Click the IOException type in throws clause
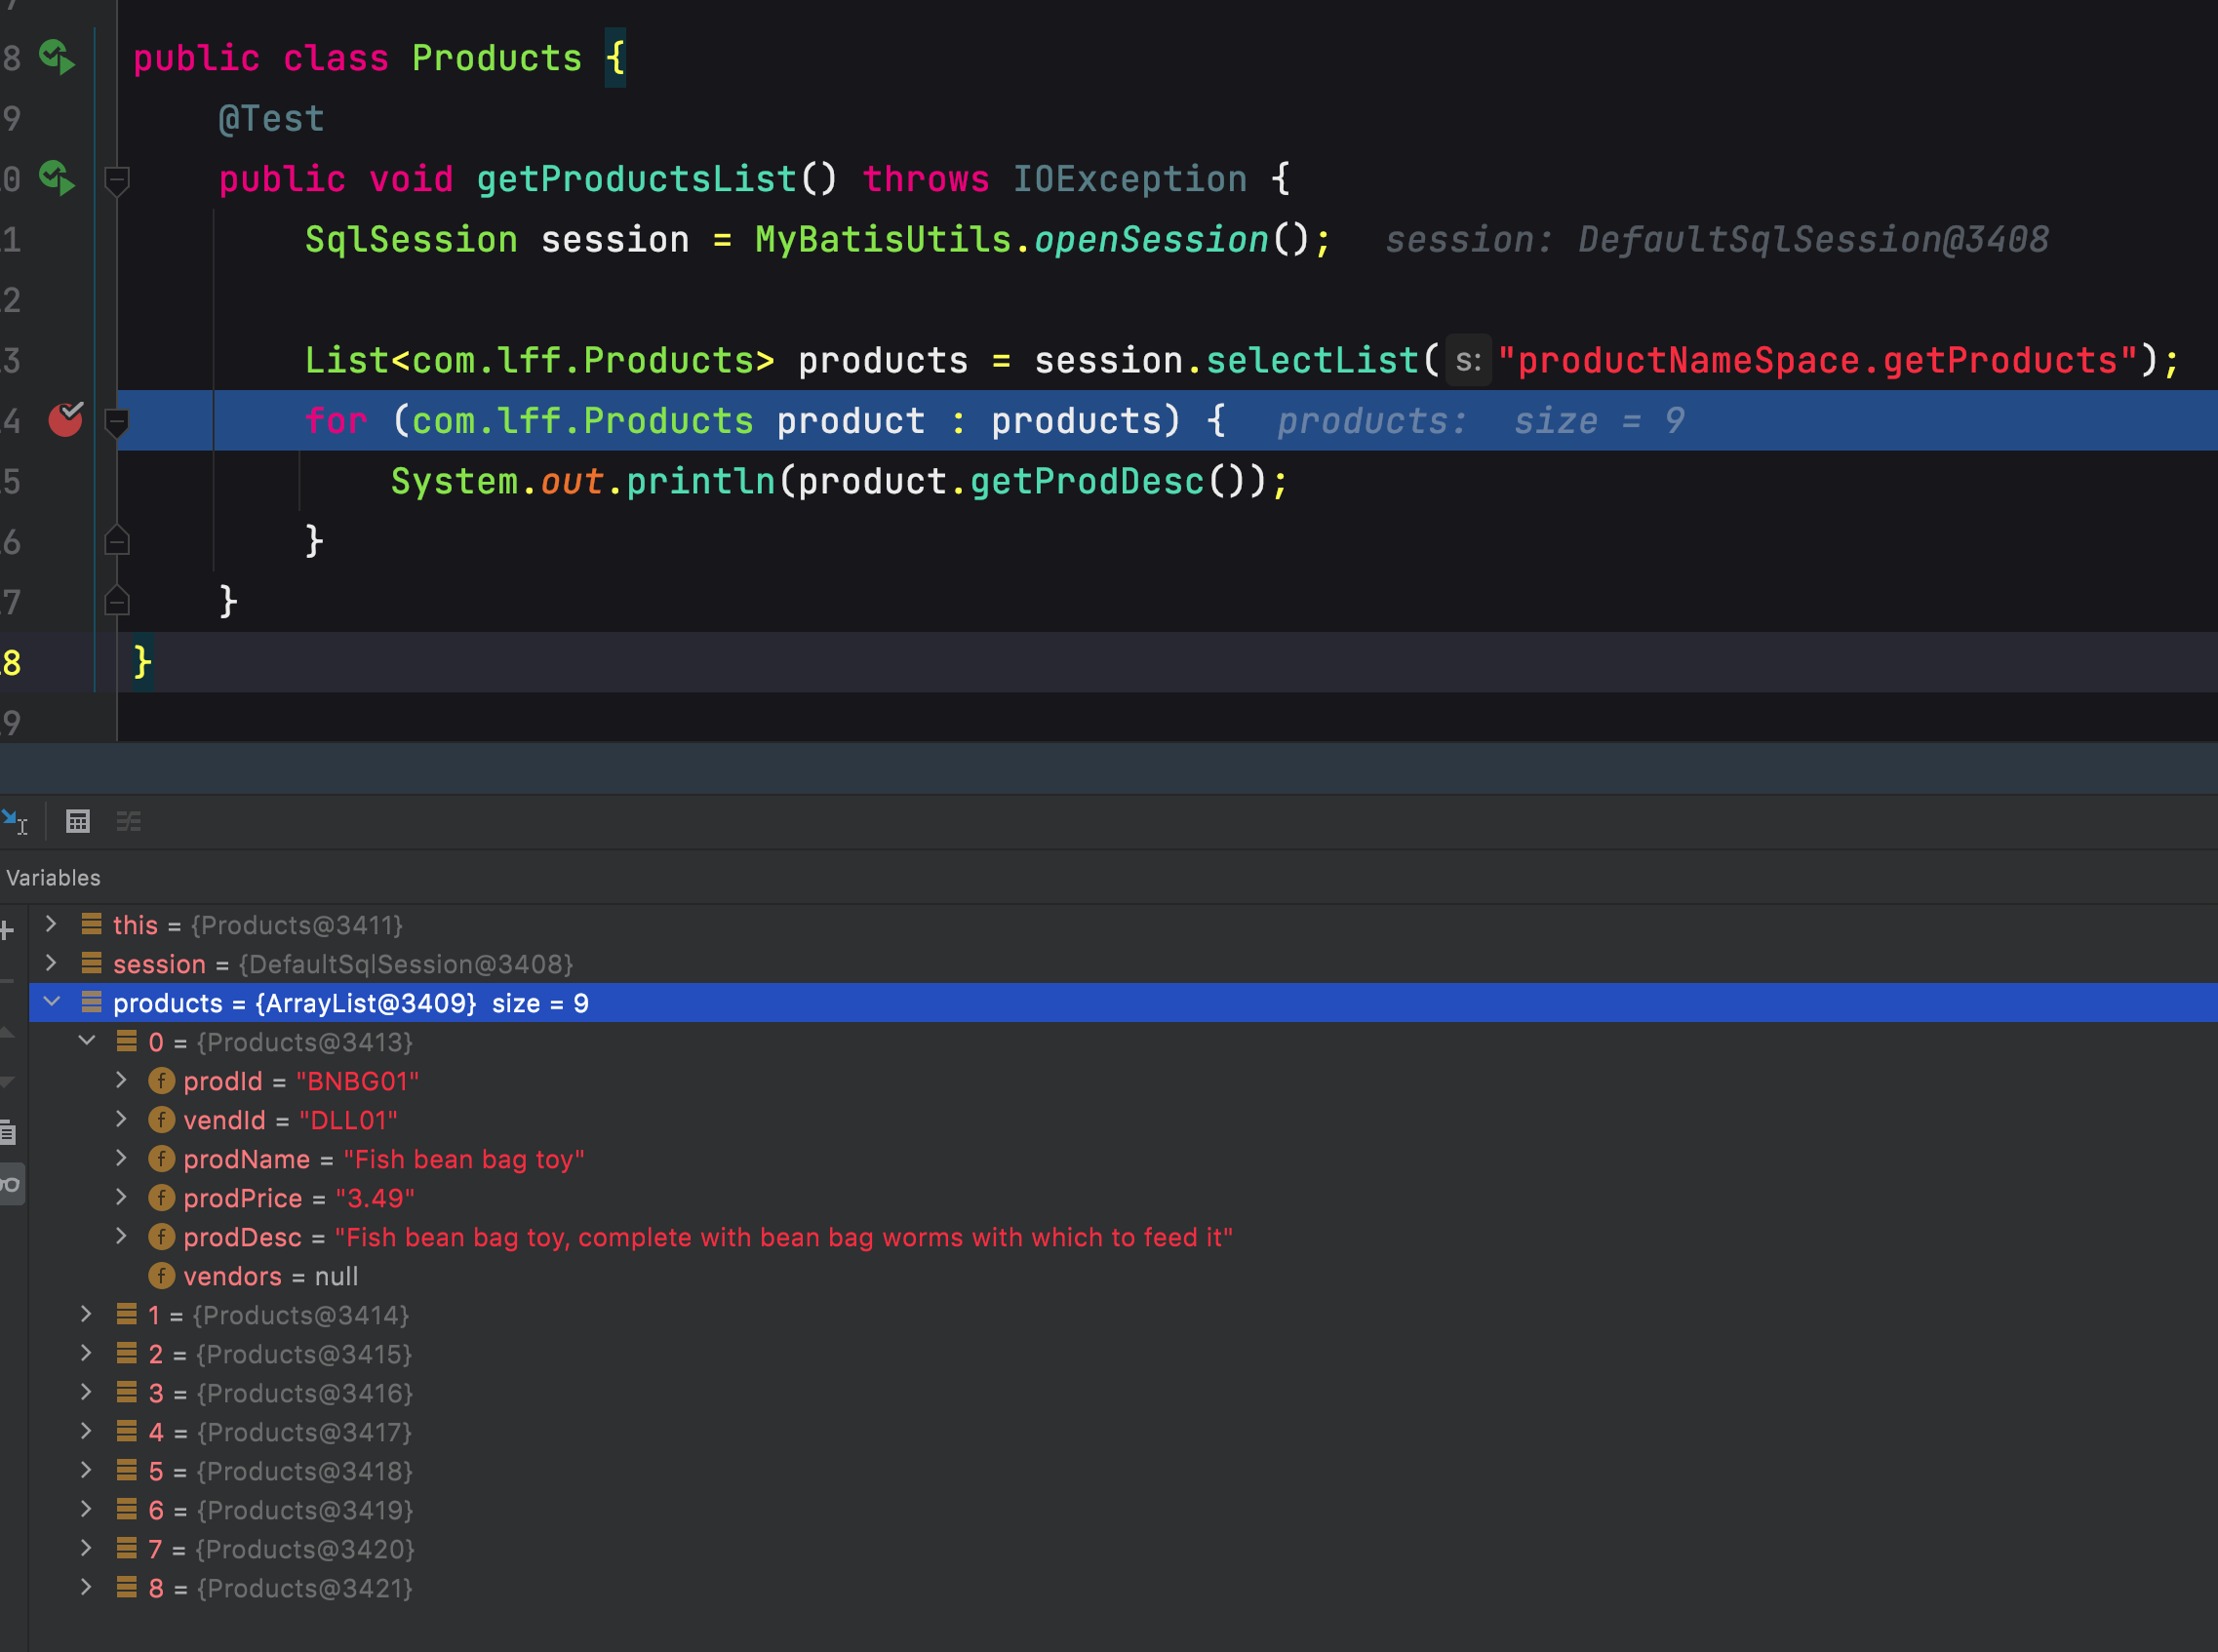The image size is (2218, 1652). [x=1130, y=179]
